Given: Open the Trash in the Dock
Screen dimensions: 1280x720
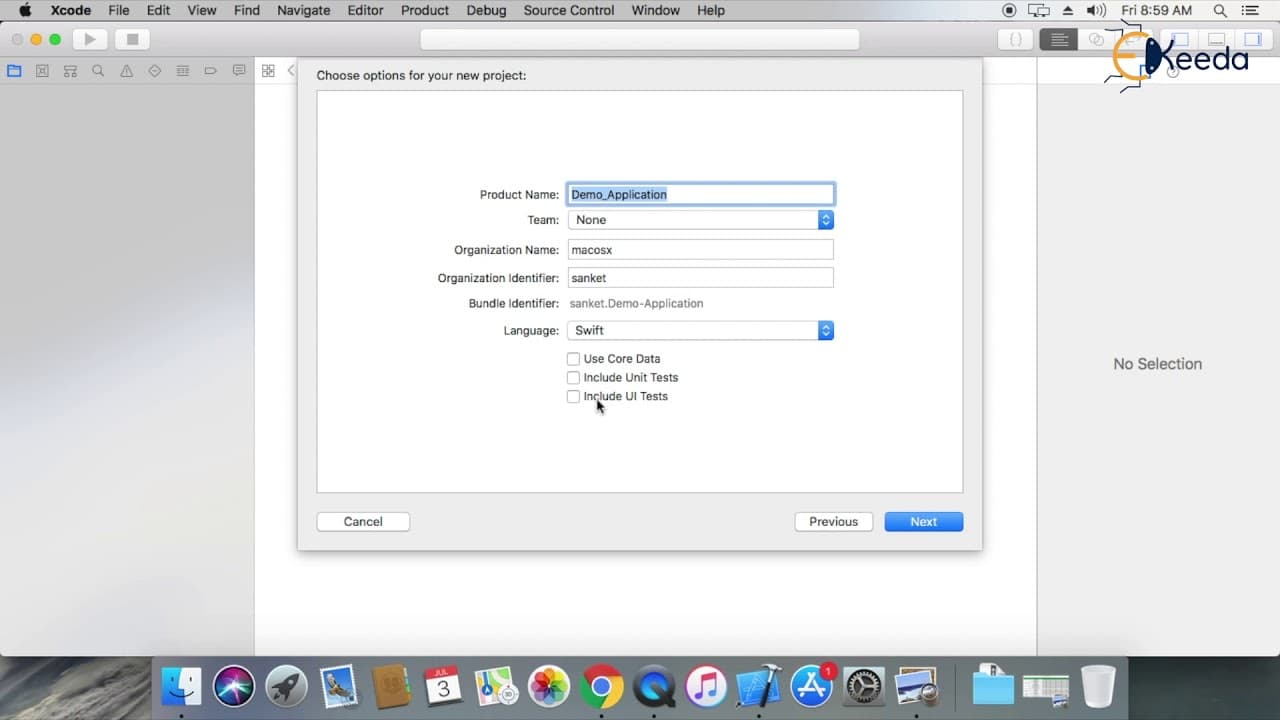Looking at the screenshot, I should pos(1098,686).
